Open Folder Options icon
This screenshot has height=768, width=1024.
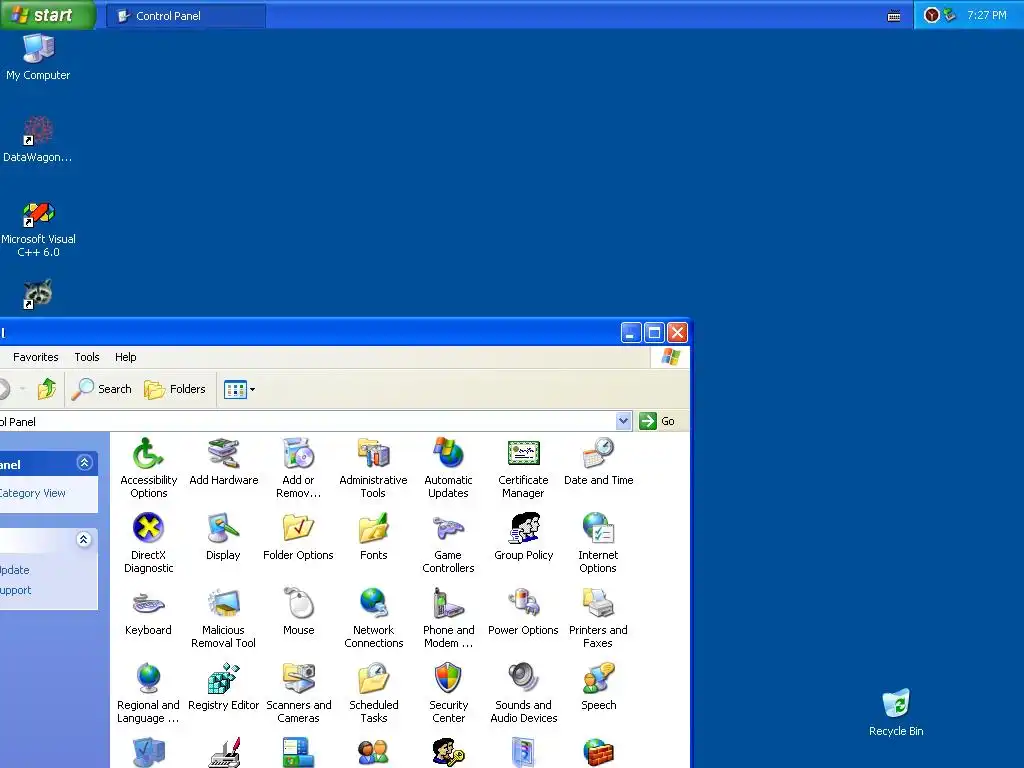tap(298, 537)
